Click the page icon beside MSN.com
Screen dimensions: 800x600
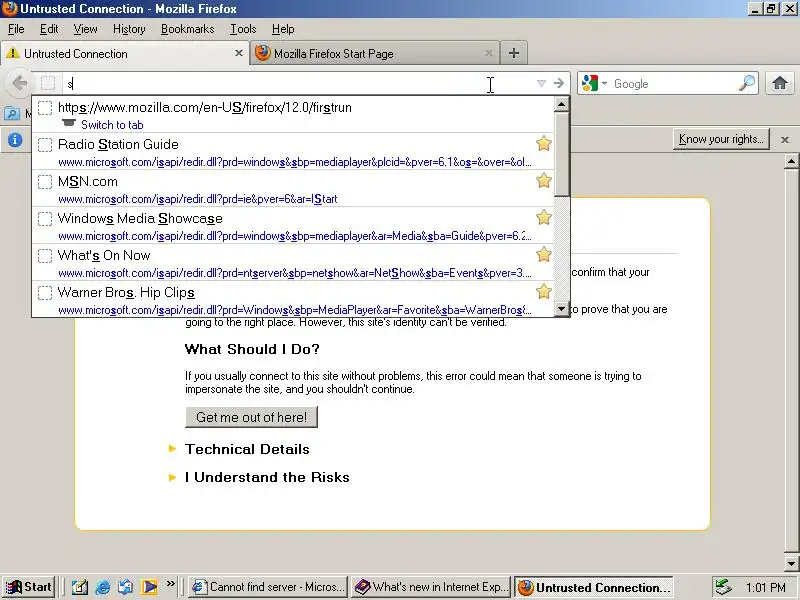45,182
